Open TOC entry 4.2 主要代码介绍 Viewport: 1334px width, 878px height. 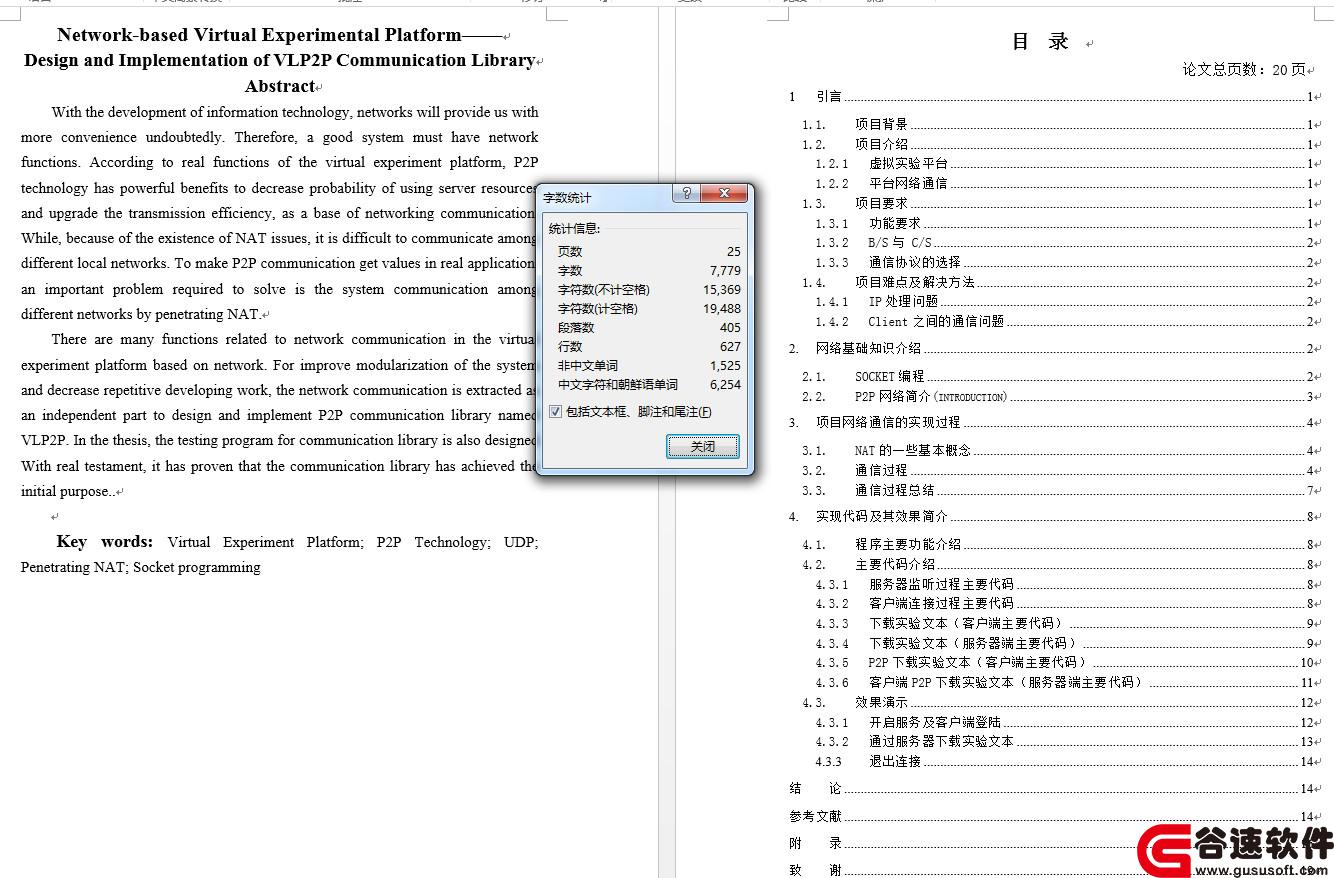point(1057,565)
